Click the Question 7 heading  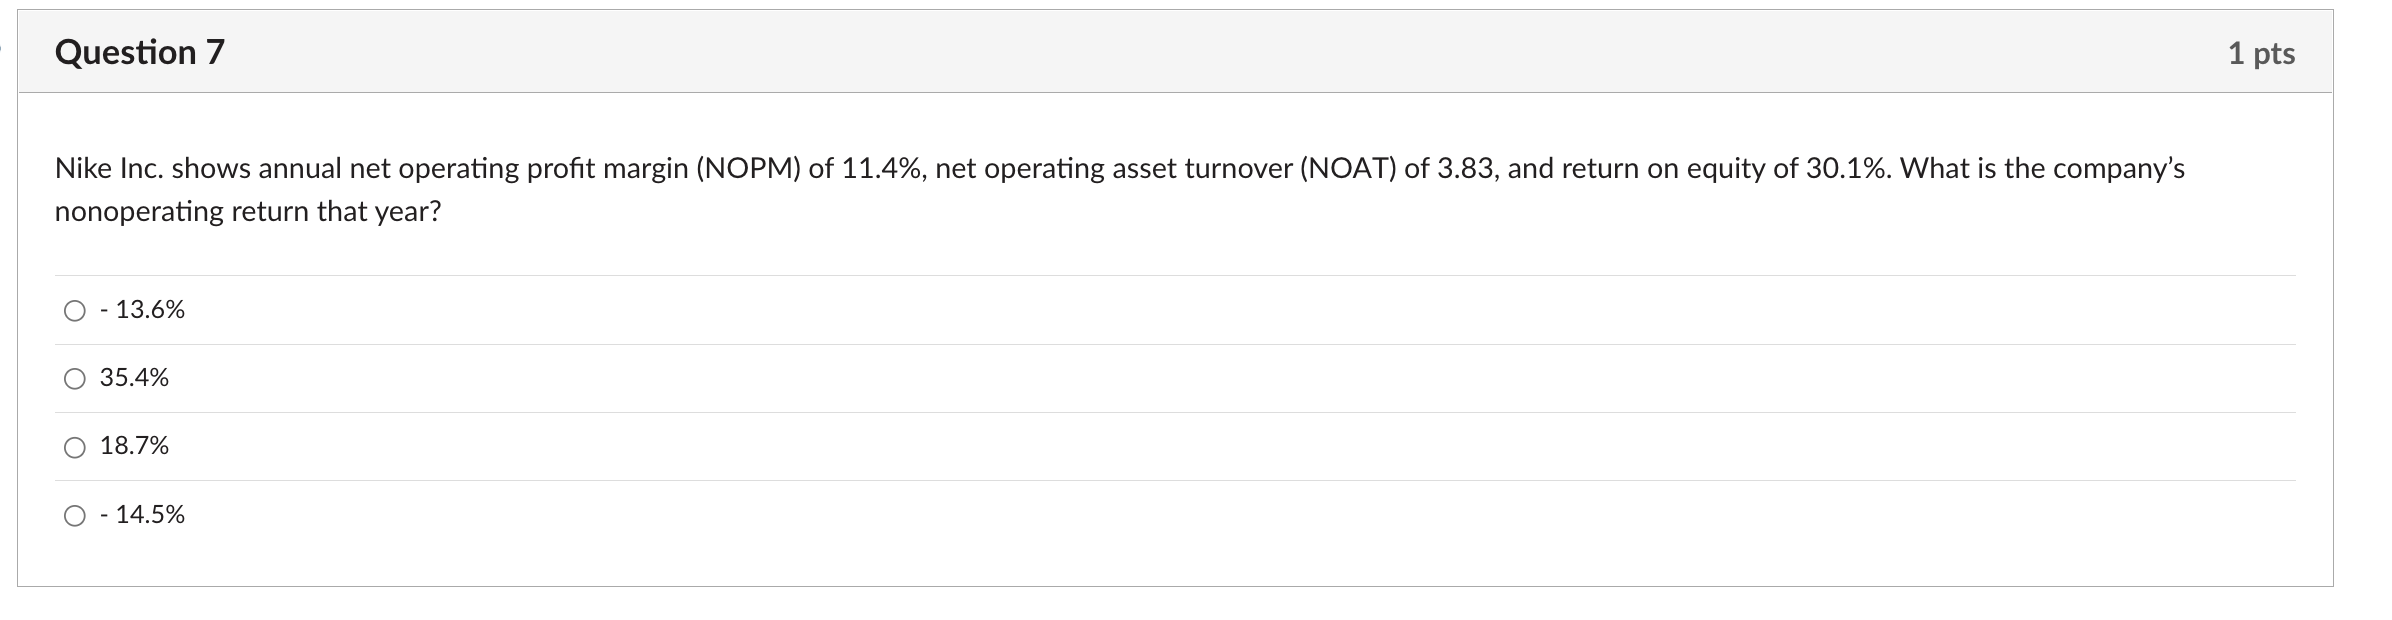point(140,52)
